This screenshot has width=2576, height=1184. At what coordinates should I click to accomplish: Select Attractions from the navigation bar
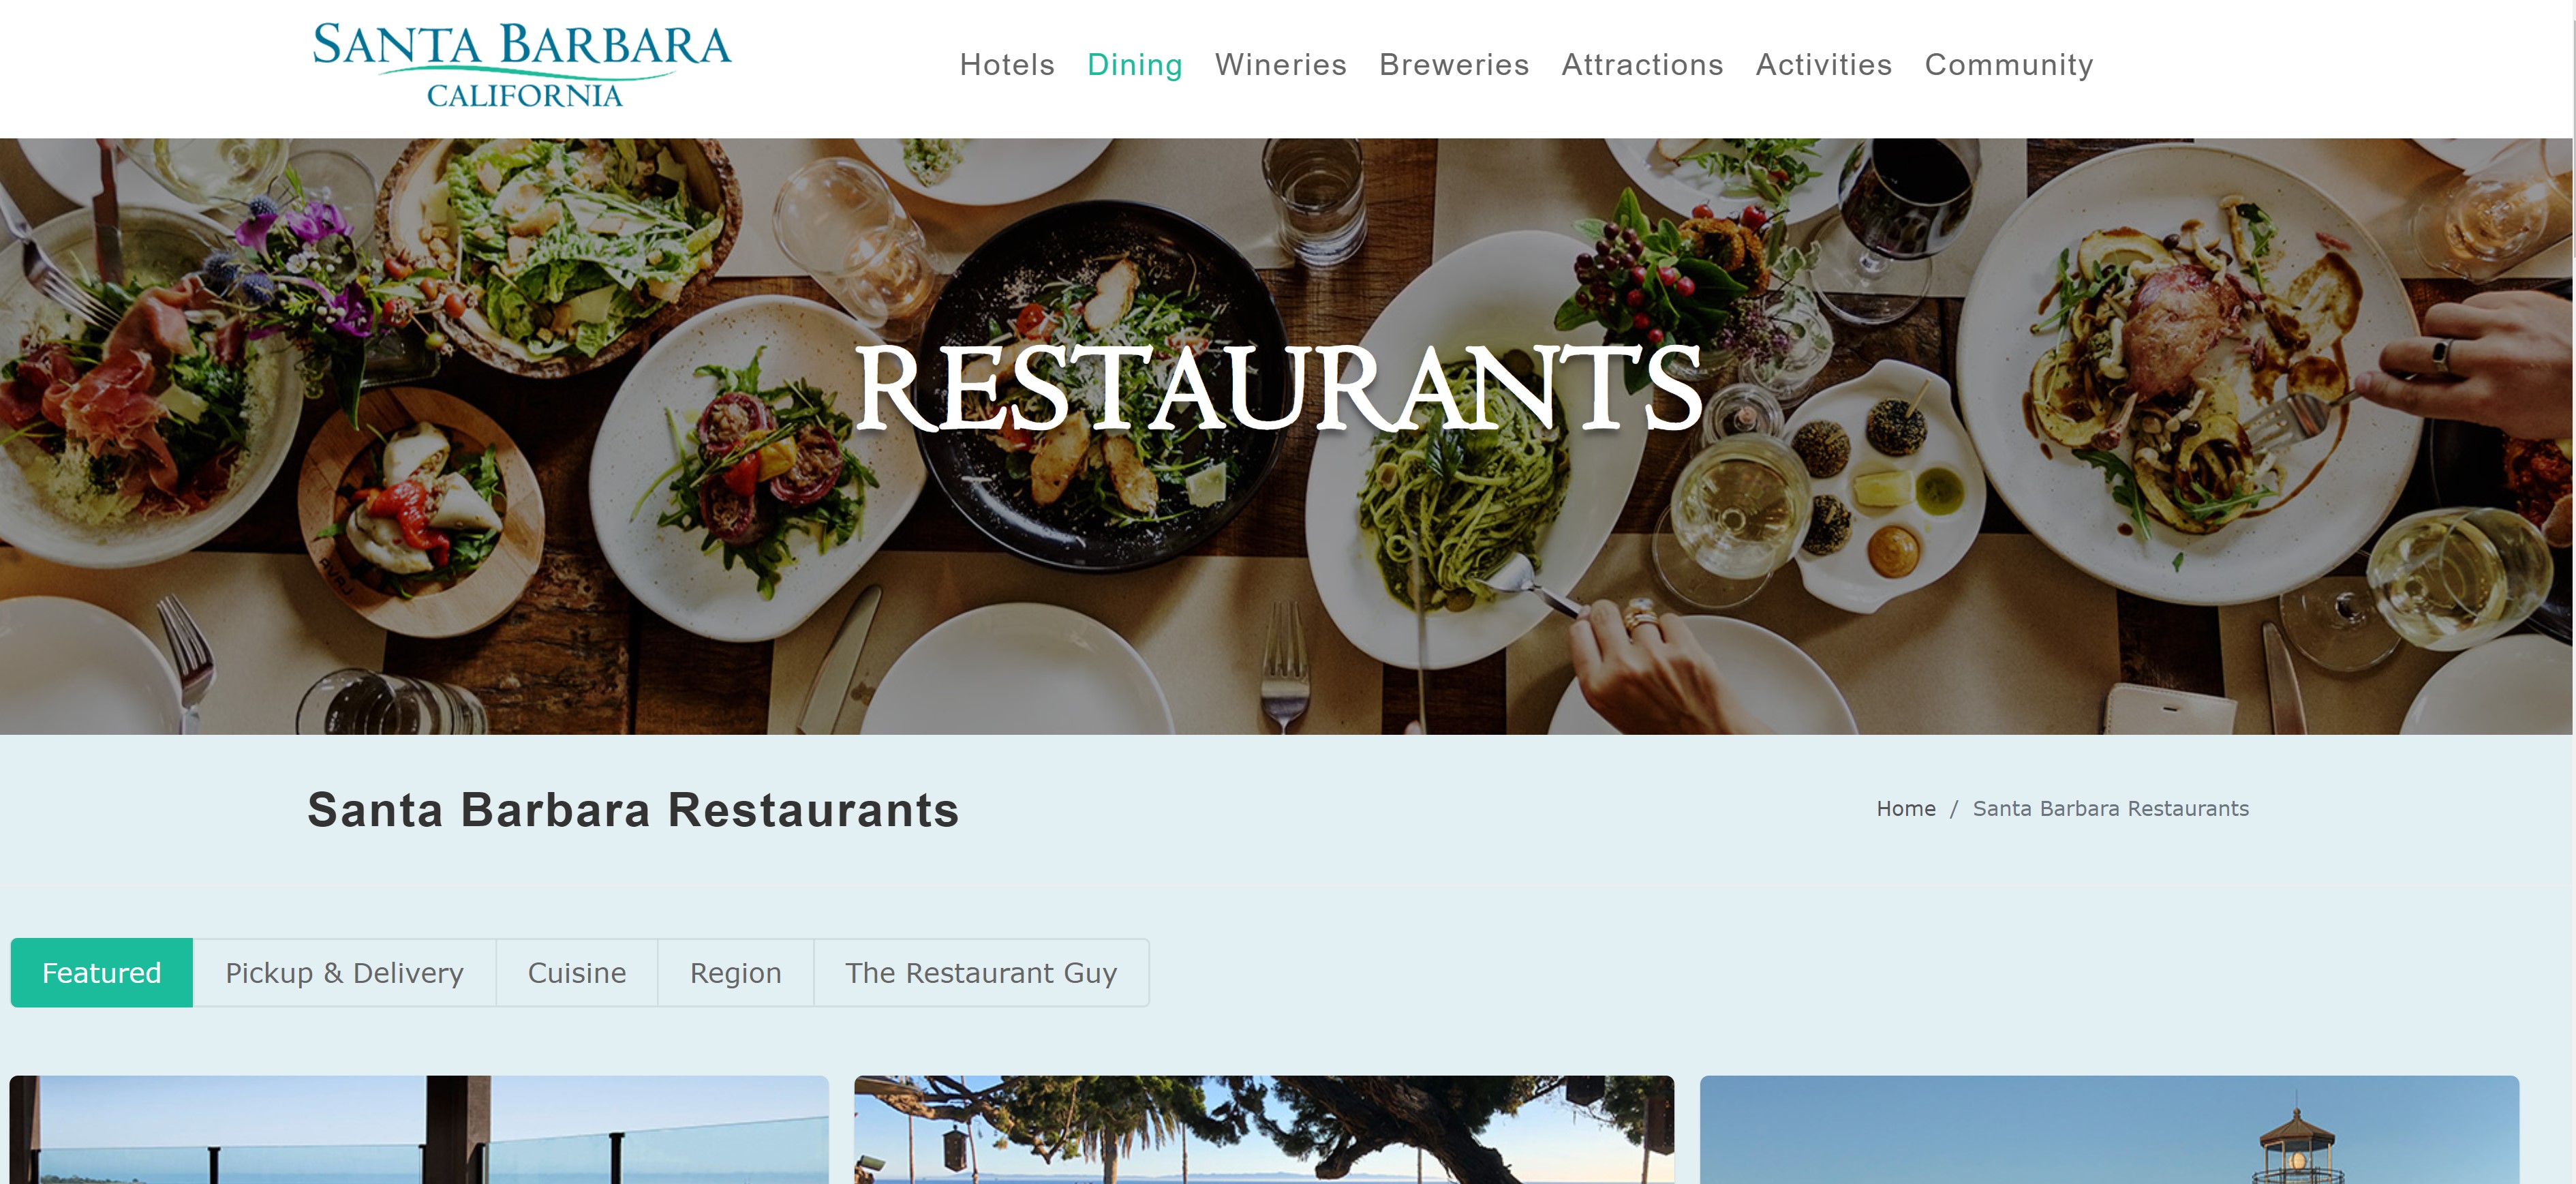(x=1643, y=65)
